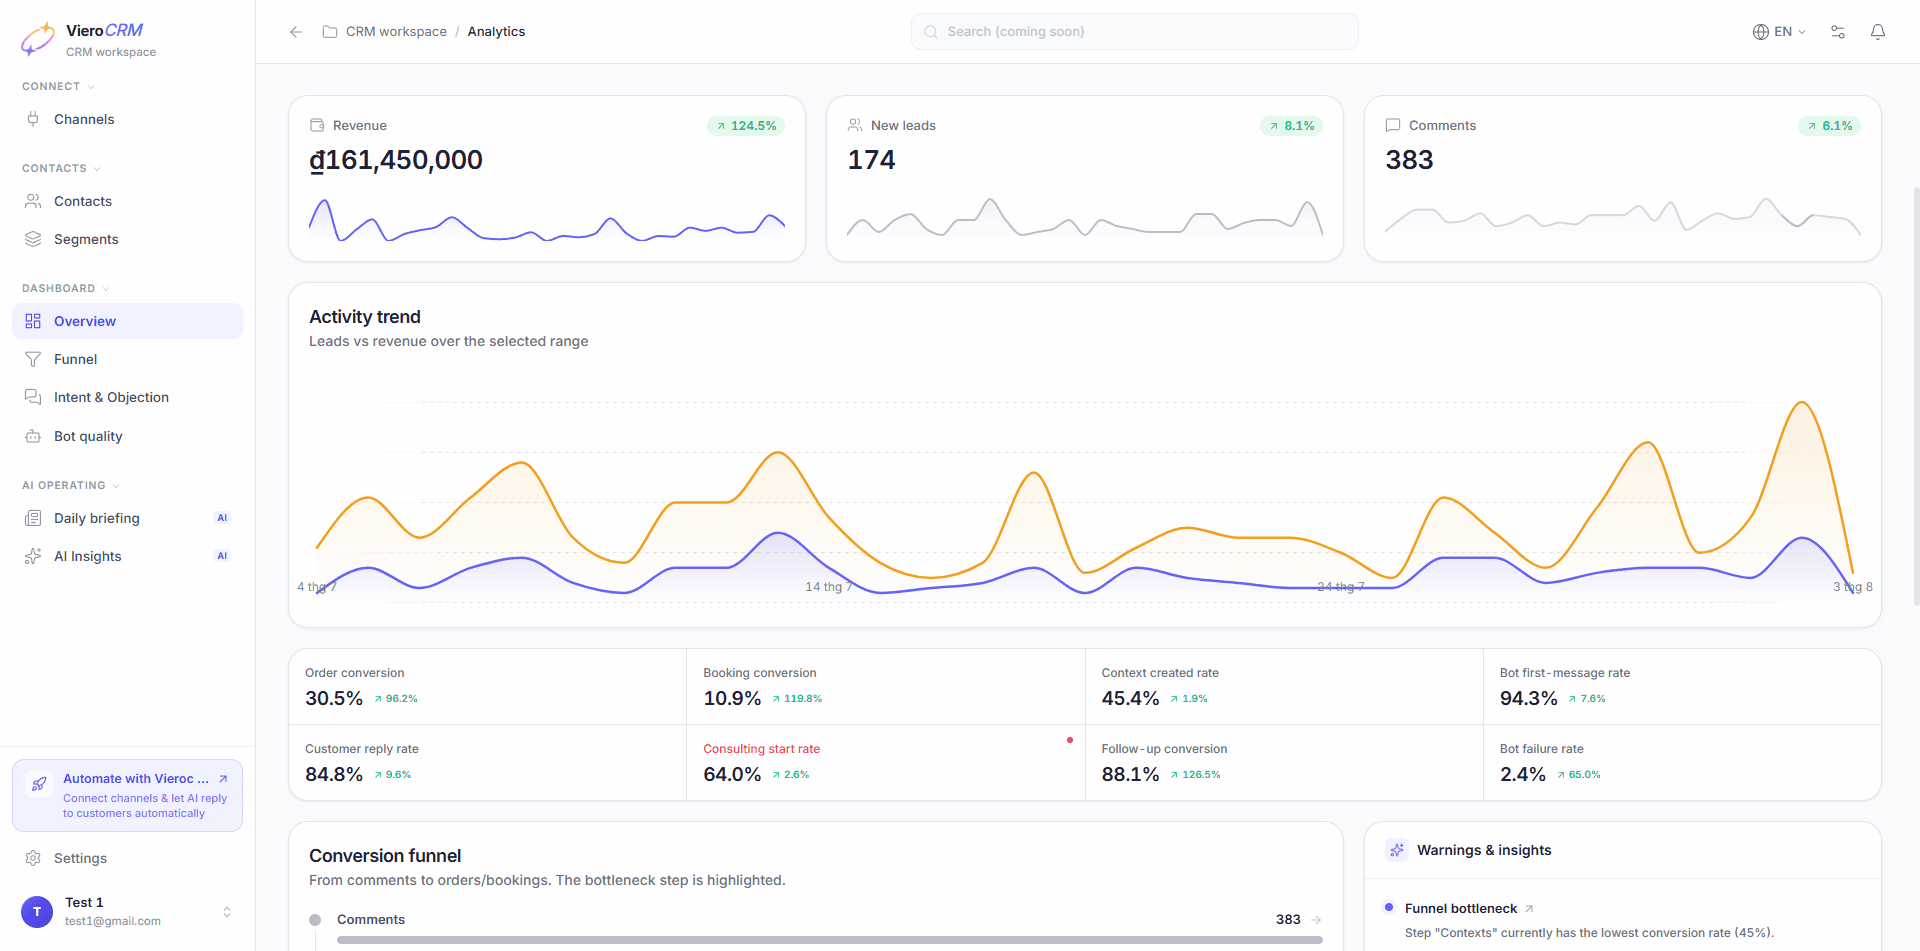Open Settings in sidebar
The height and width of the screenshot is (951, 1920).
pos(127,858)
